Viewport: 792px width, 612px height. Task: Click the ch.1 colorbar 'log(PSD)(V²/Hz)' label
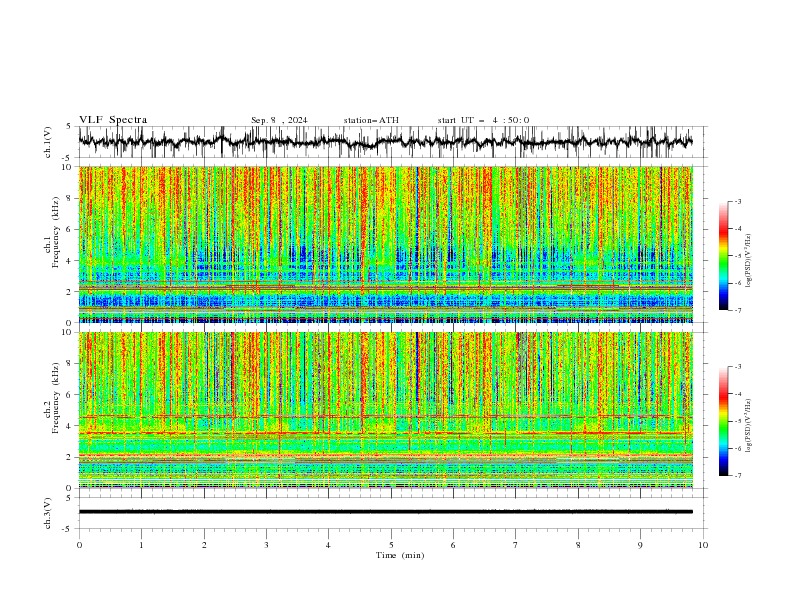pyautogui.click(x=748, y=261)
